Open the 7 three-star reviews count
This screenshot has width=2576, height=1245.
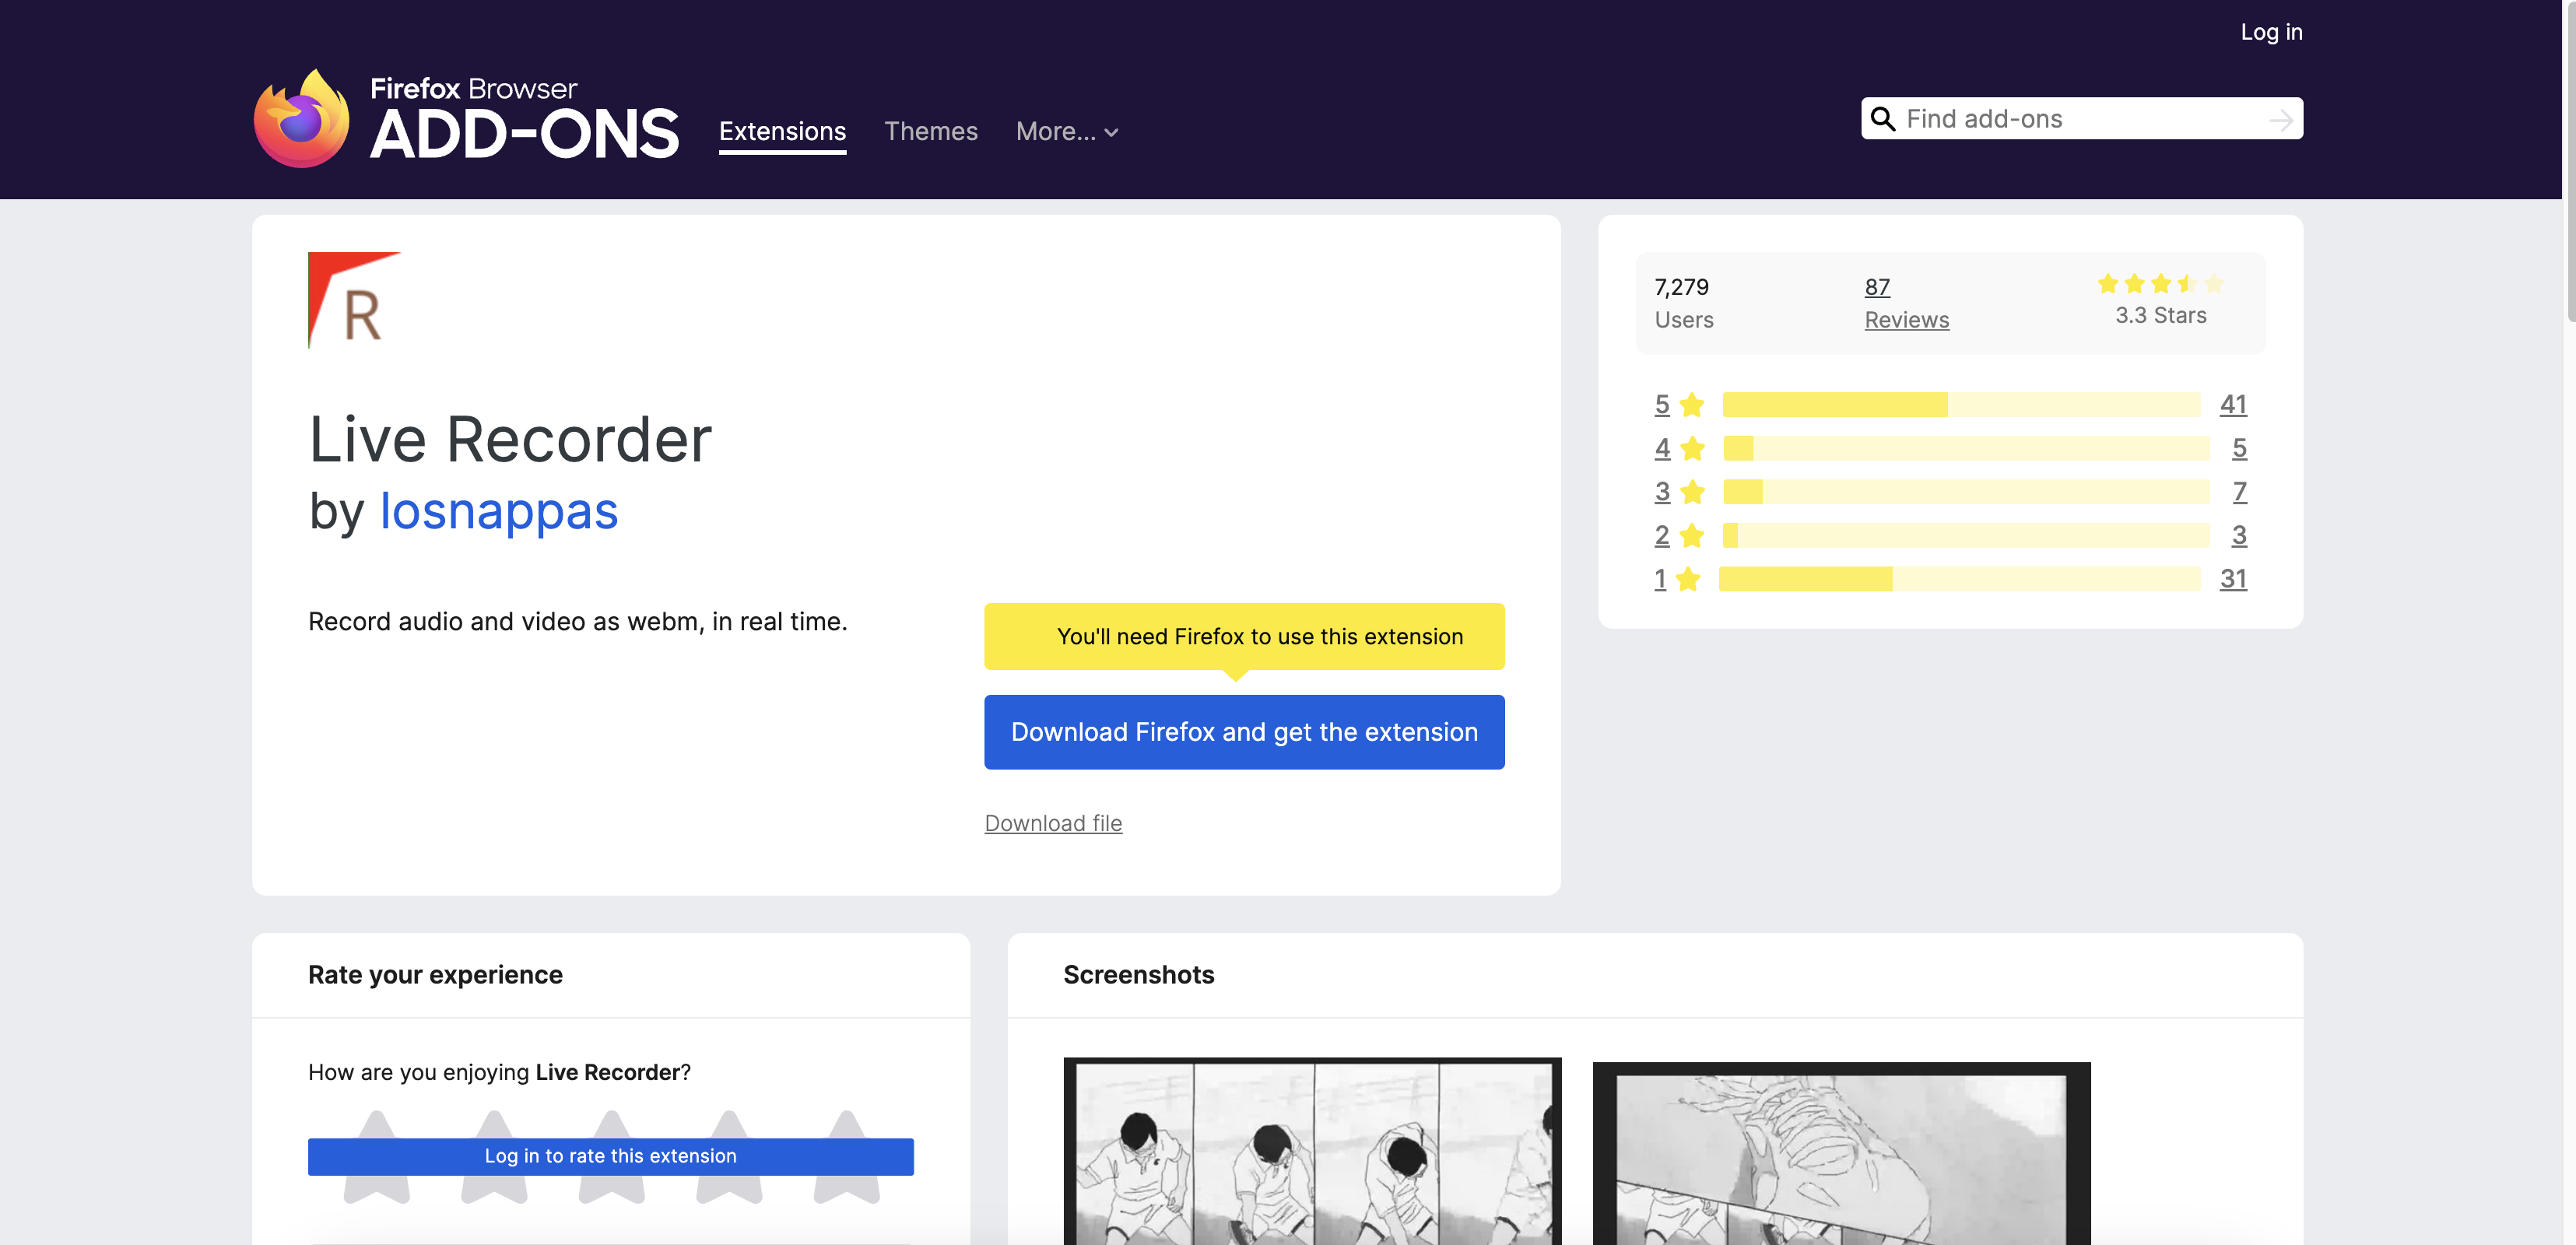coord(2240,492)
